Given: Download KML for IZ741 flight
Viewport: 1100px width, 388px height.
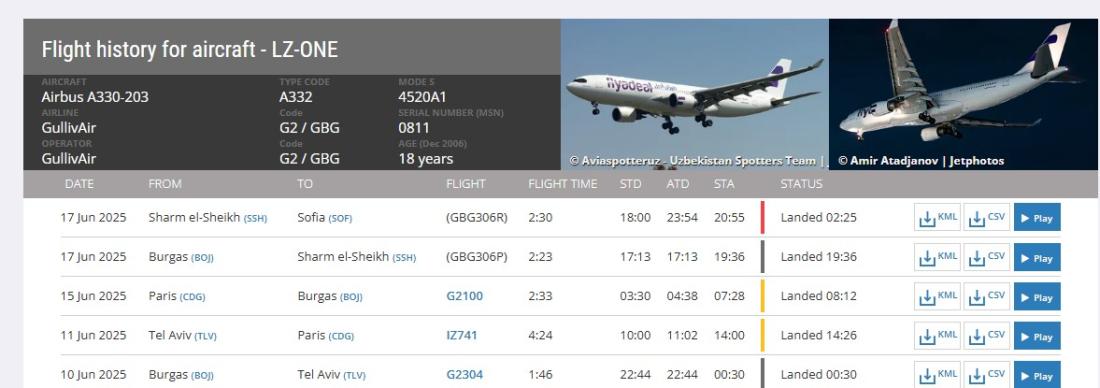Looking at the screenshot, I should [x=937, y=335].
